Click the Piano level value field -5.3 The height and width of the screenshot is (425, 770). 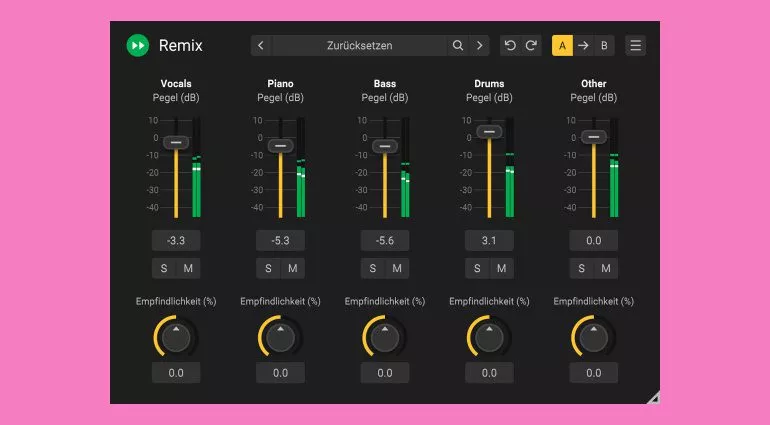280,240
